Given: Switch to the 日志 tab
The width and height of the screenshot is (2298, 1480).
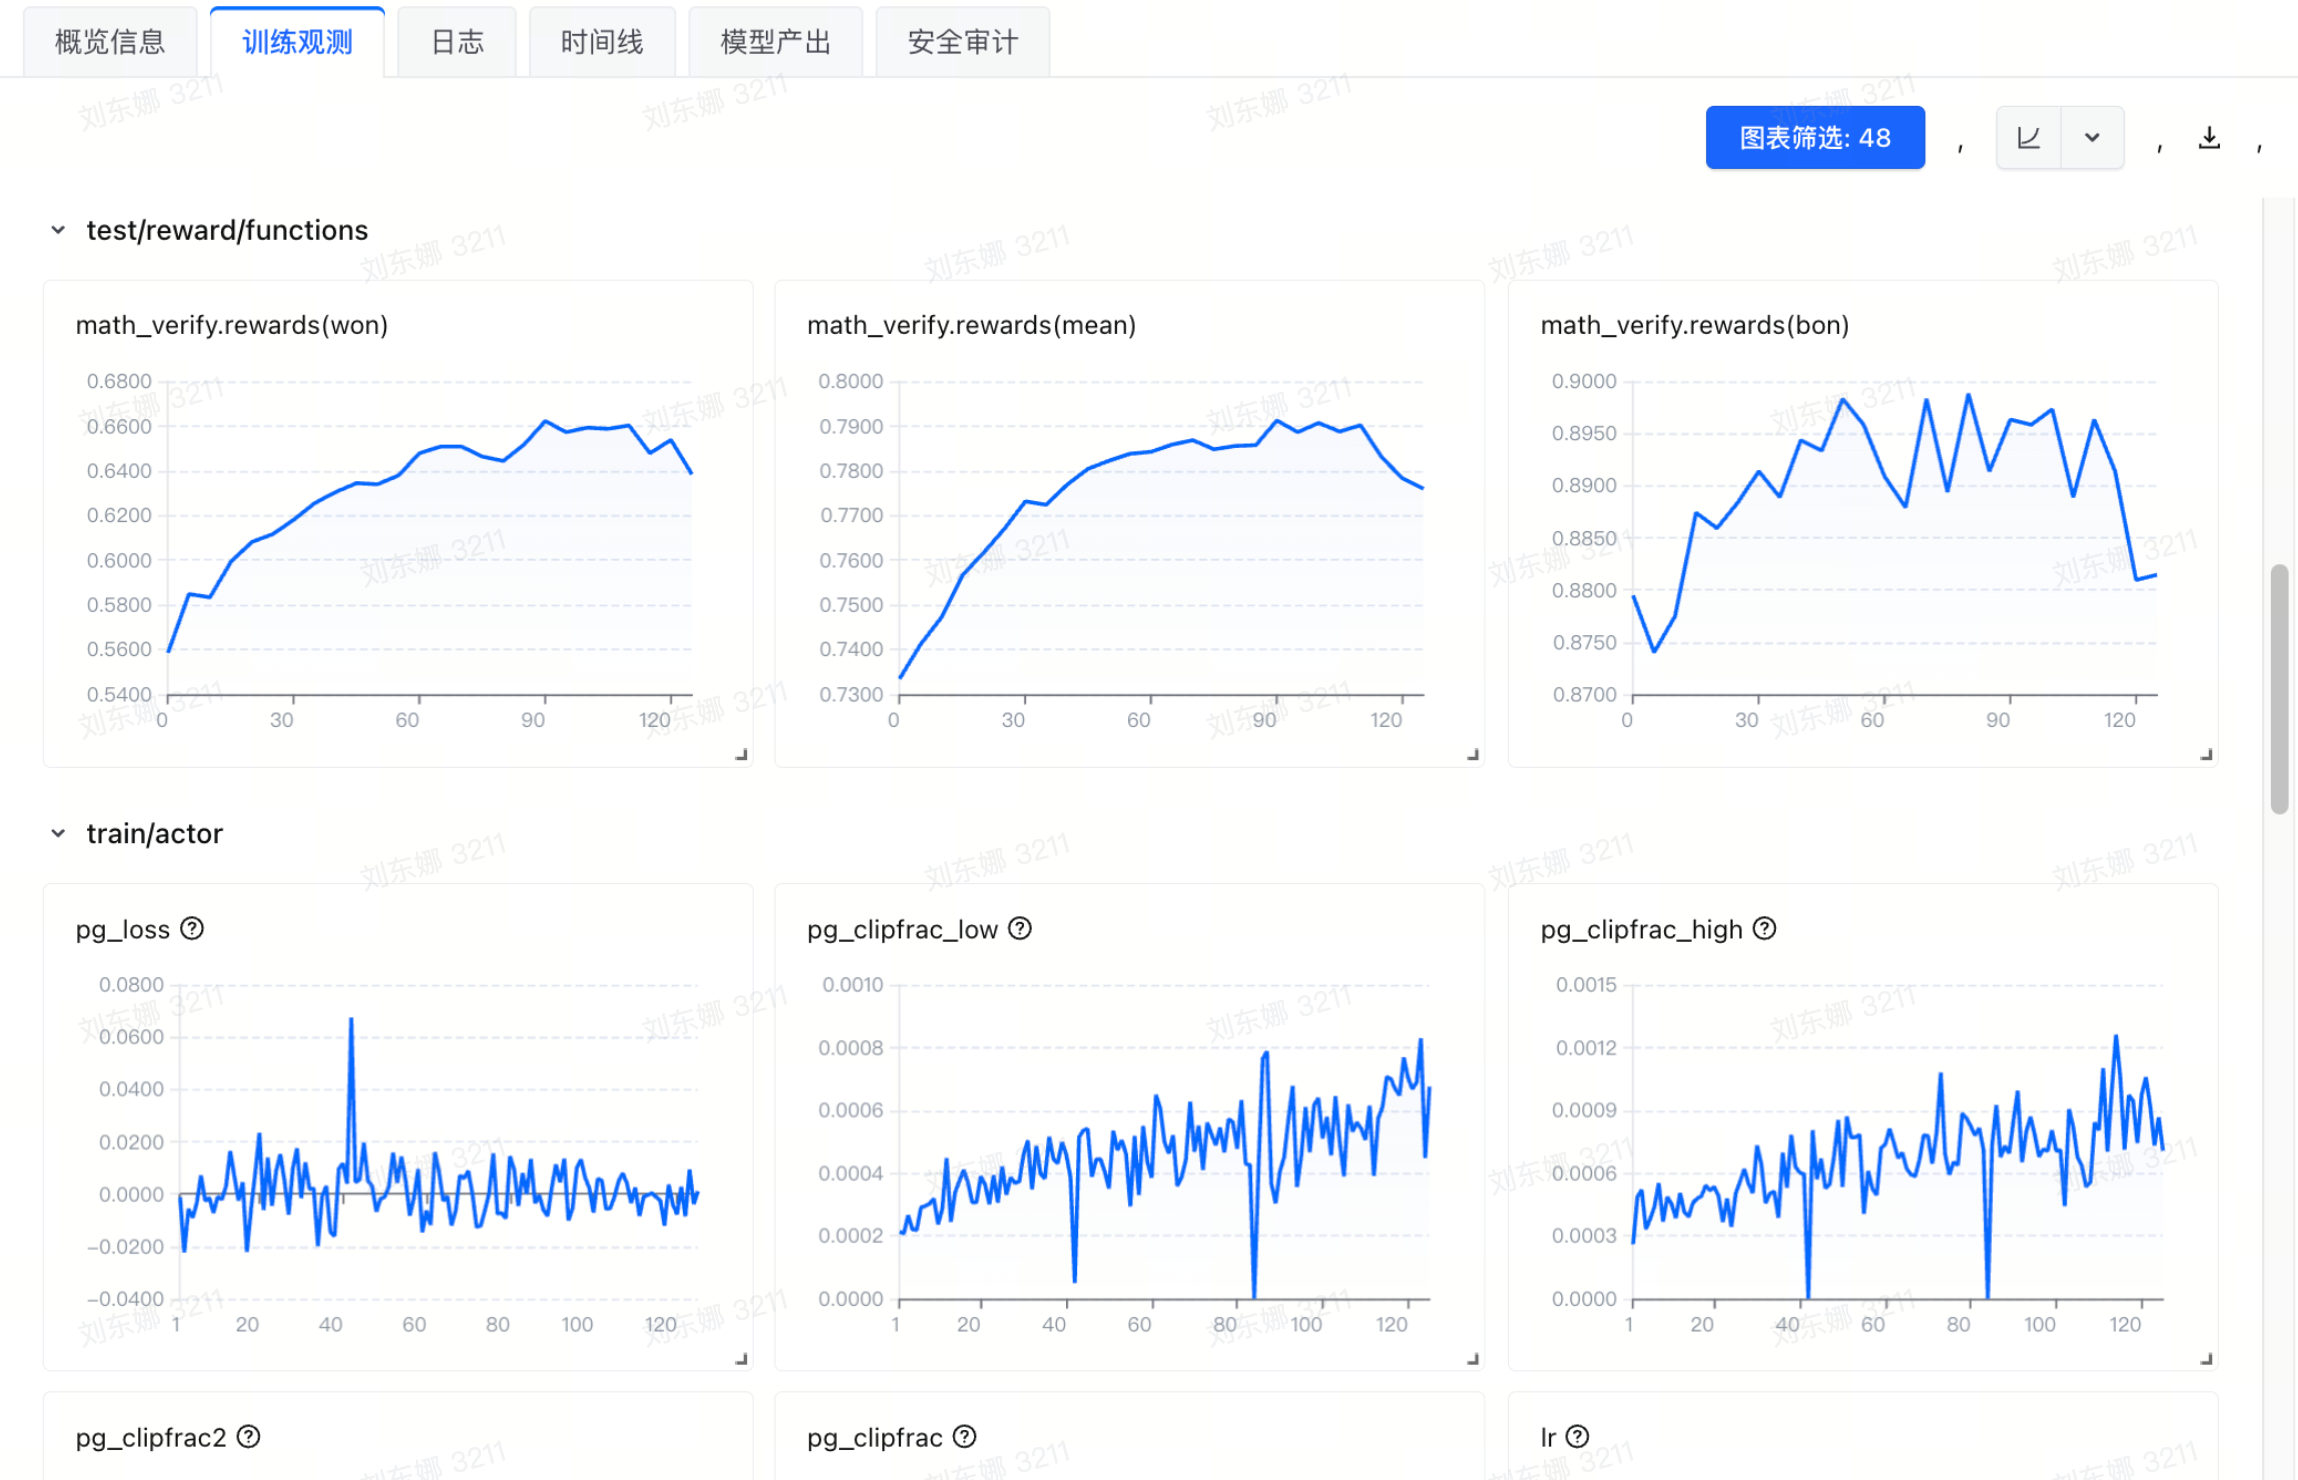Looking at the screenshot, I should click(x=457, y=42).
